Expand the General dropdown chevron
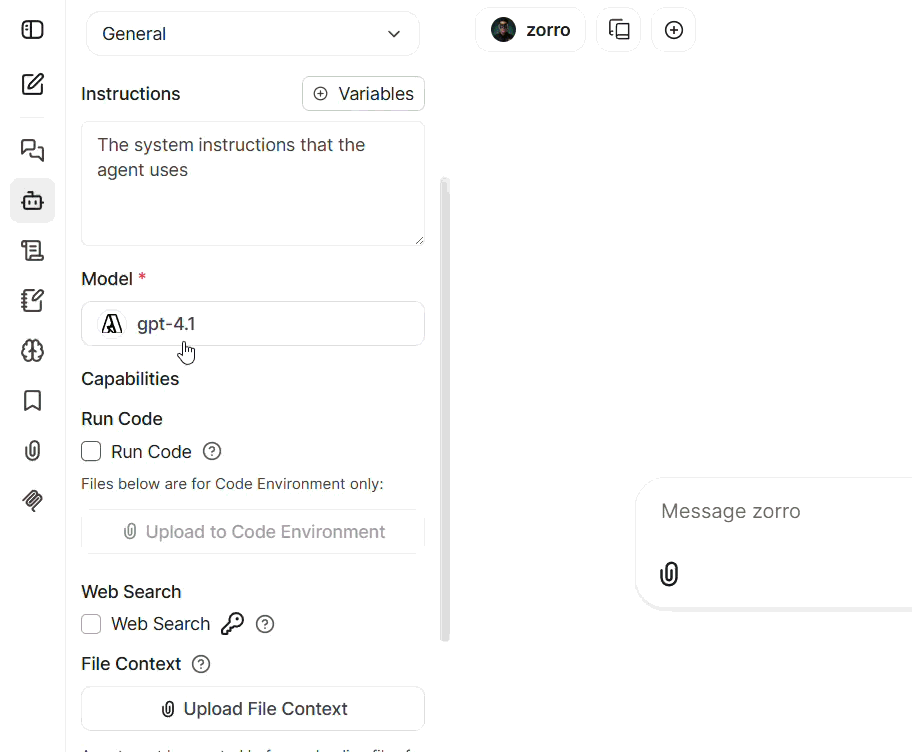This screenshot has width=912, height=752. (394, 34)
